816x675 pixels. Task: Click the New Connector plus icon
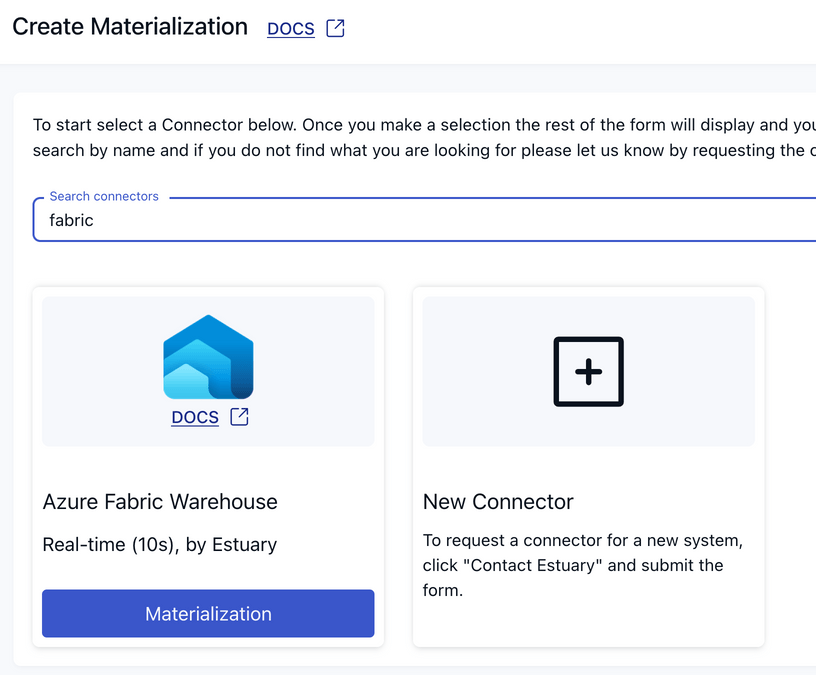click(x=588, y=372)
